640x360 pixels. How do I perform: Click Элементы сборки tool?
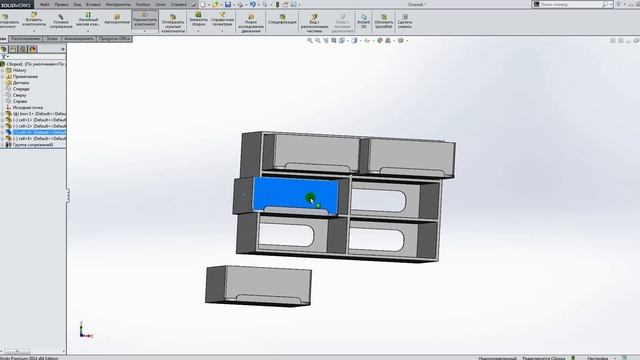[198, 20]
